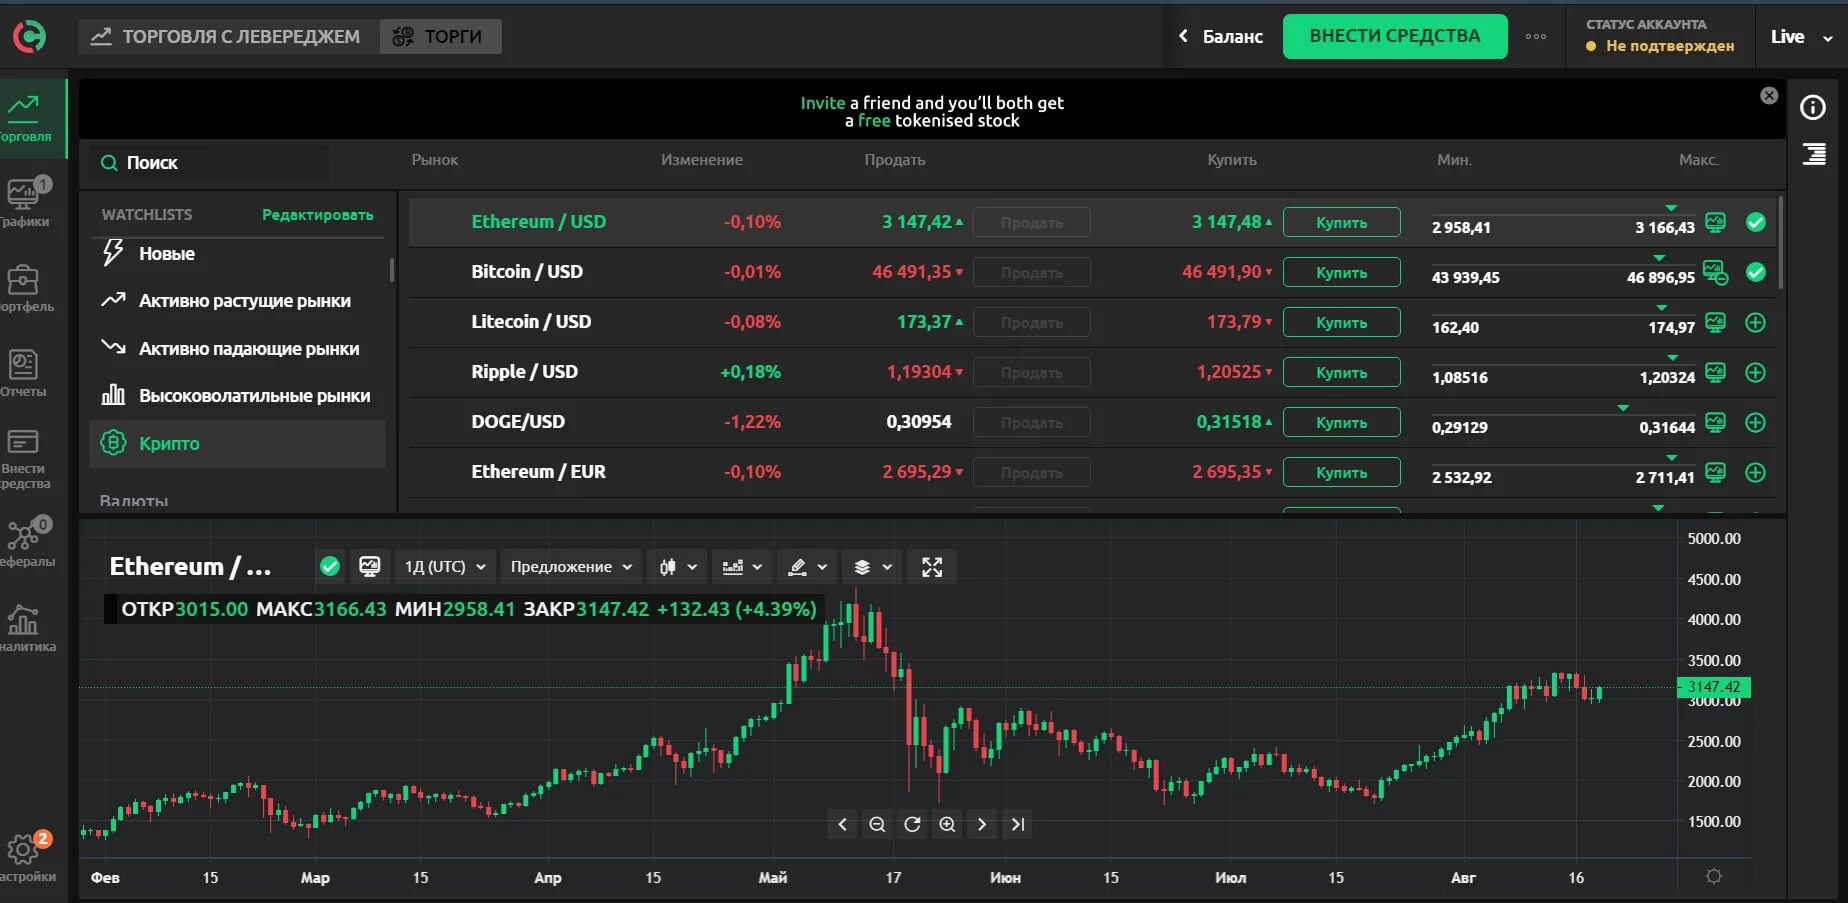This screenshot has width=1848, height=903.
Task: Open the Предложение price type dropdown
Action: (571, 567)
